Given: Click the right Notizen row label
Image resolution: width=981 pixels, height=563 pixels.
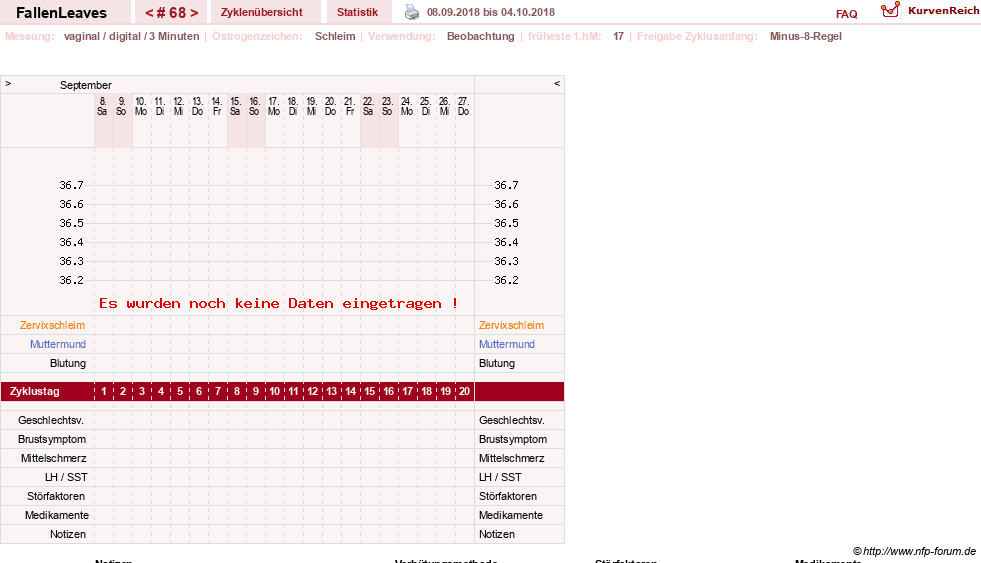Looking at the screenshot, I should click(497, 534).
